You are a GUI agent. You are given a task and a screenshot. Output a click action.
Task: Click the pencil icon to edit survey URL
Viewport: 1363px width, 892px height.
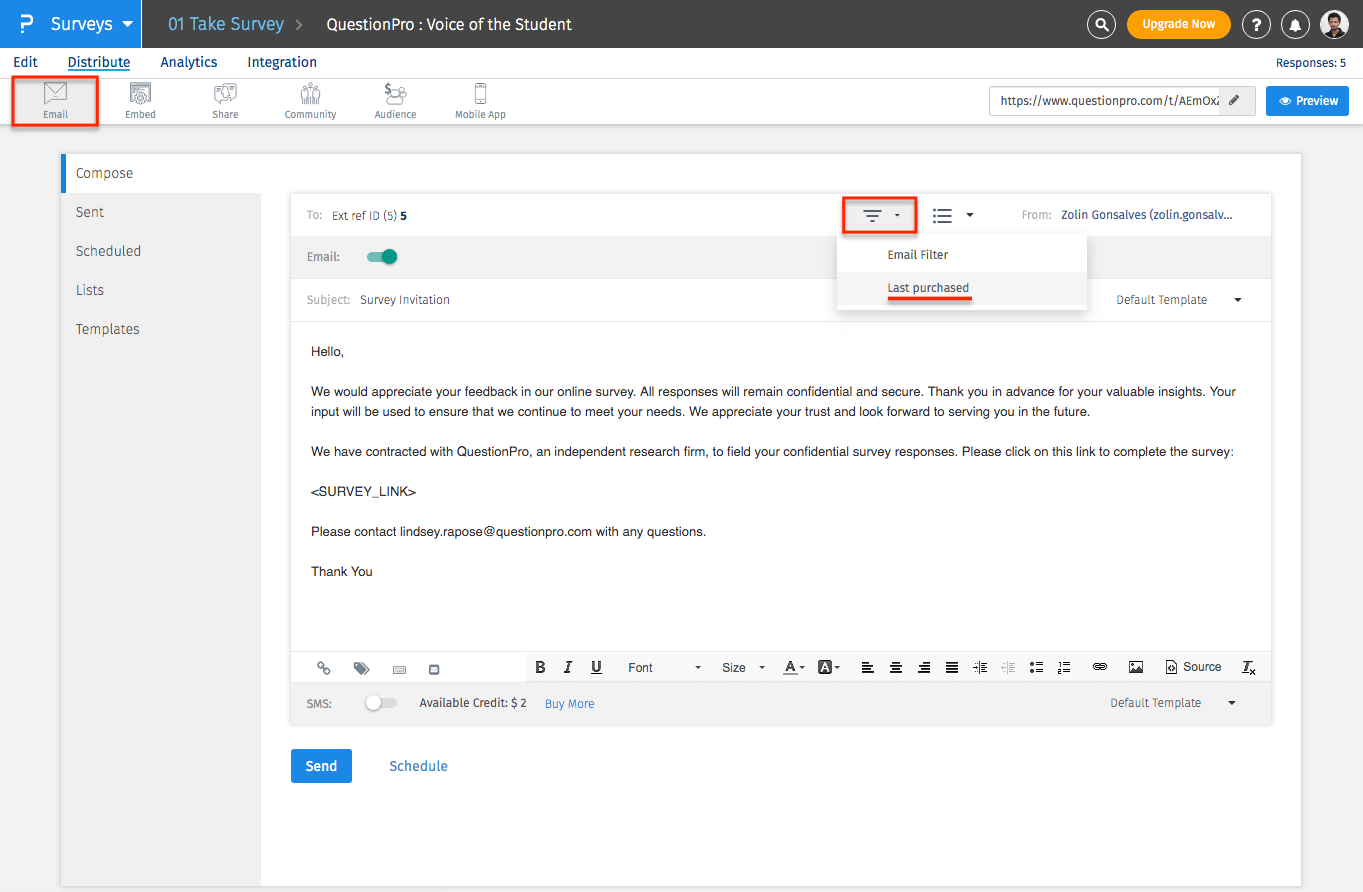click(1236, 100)
